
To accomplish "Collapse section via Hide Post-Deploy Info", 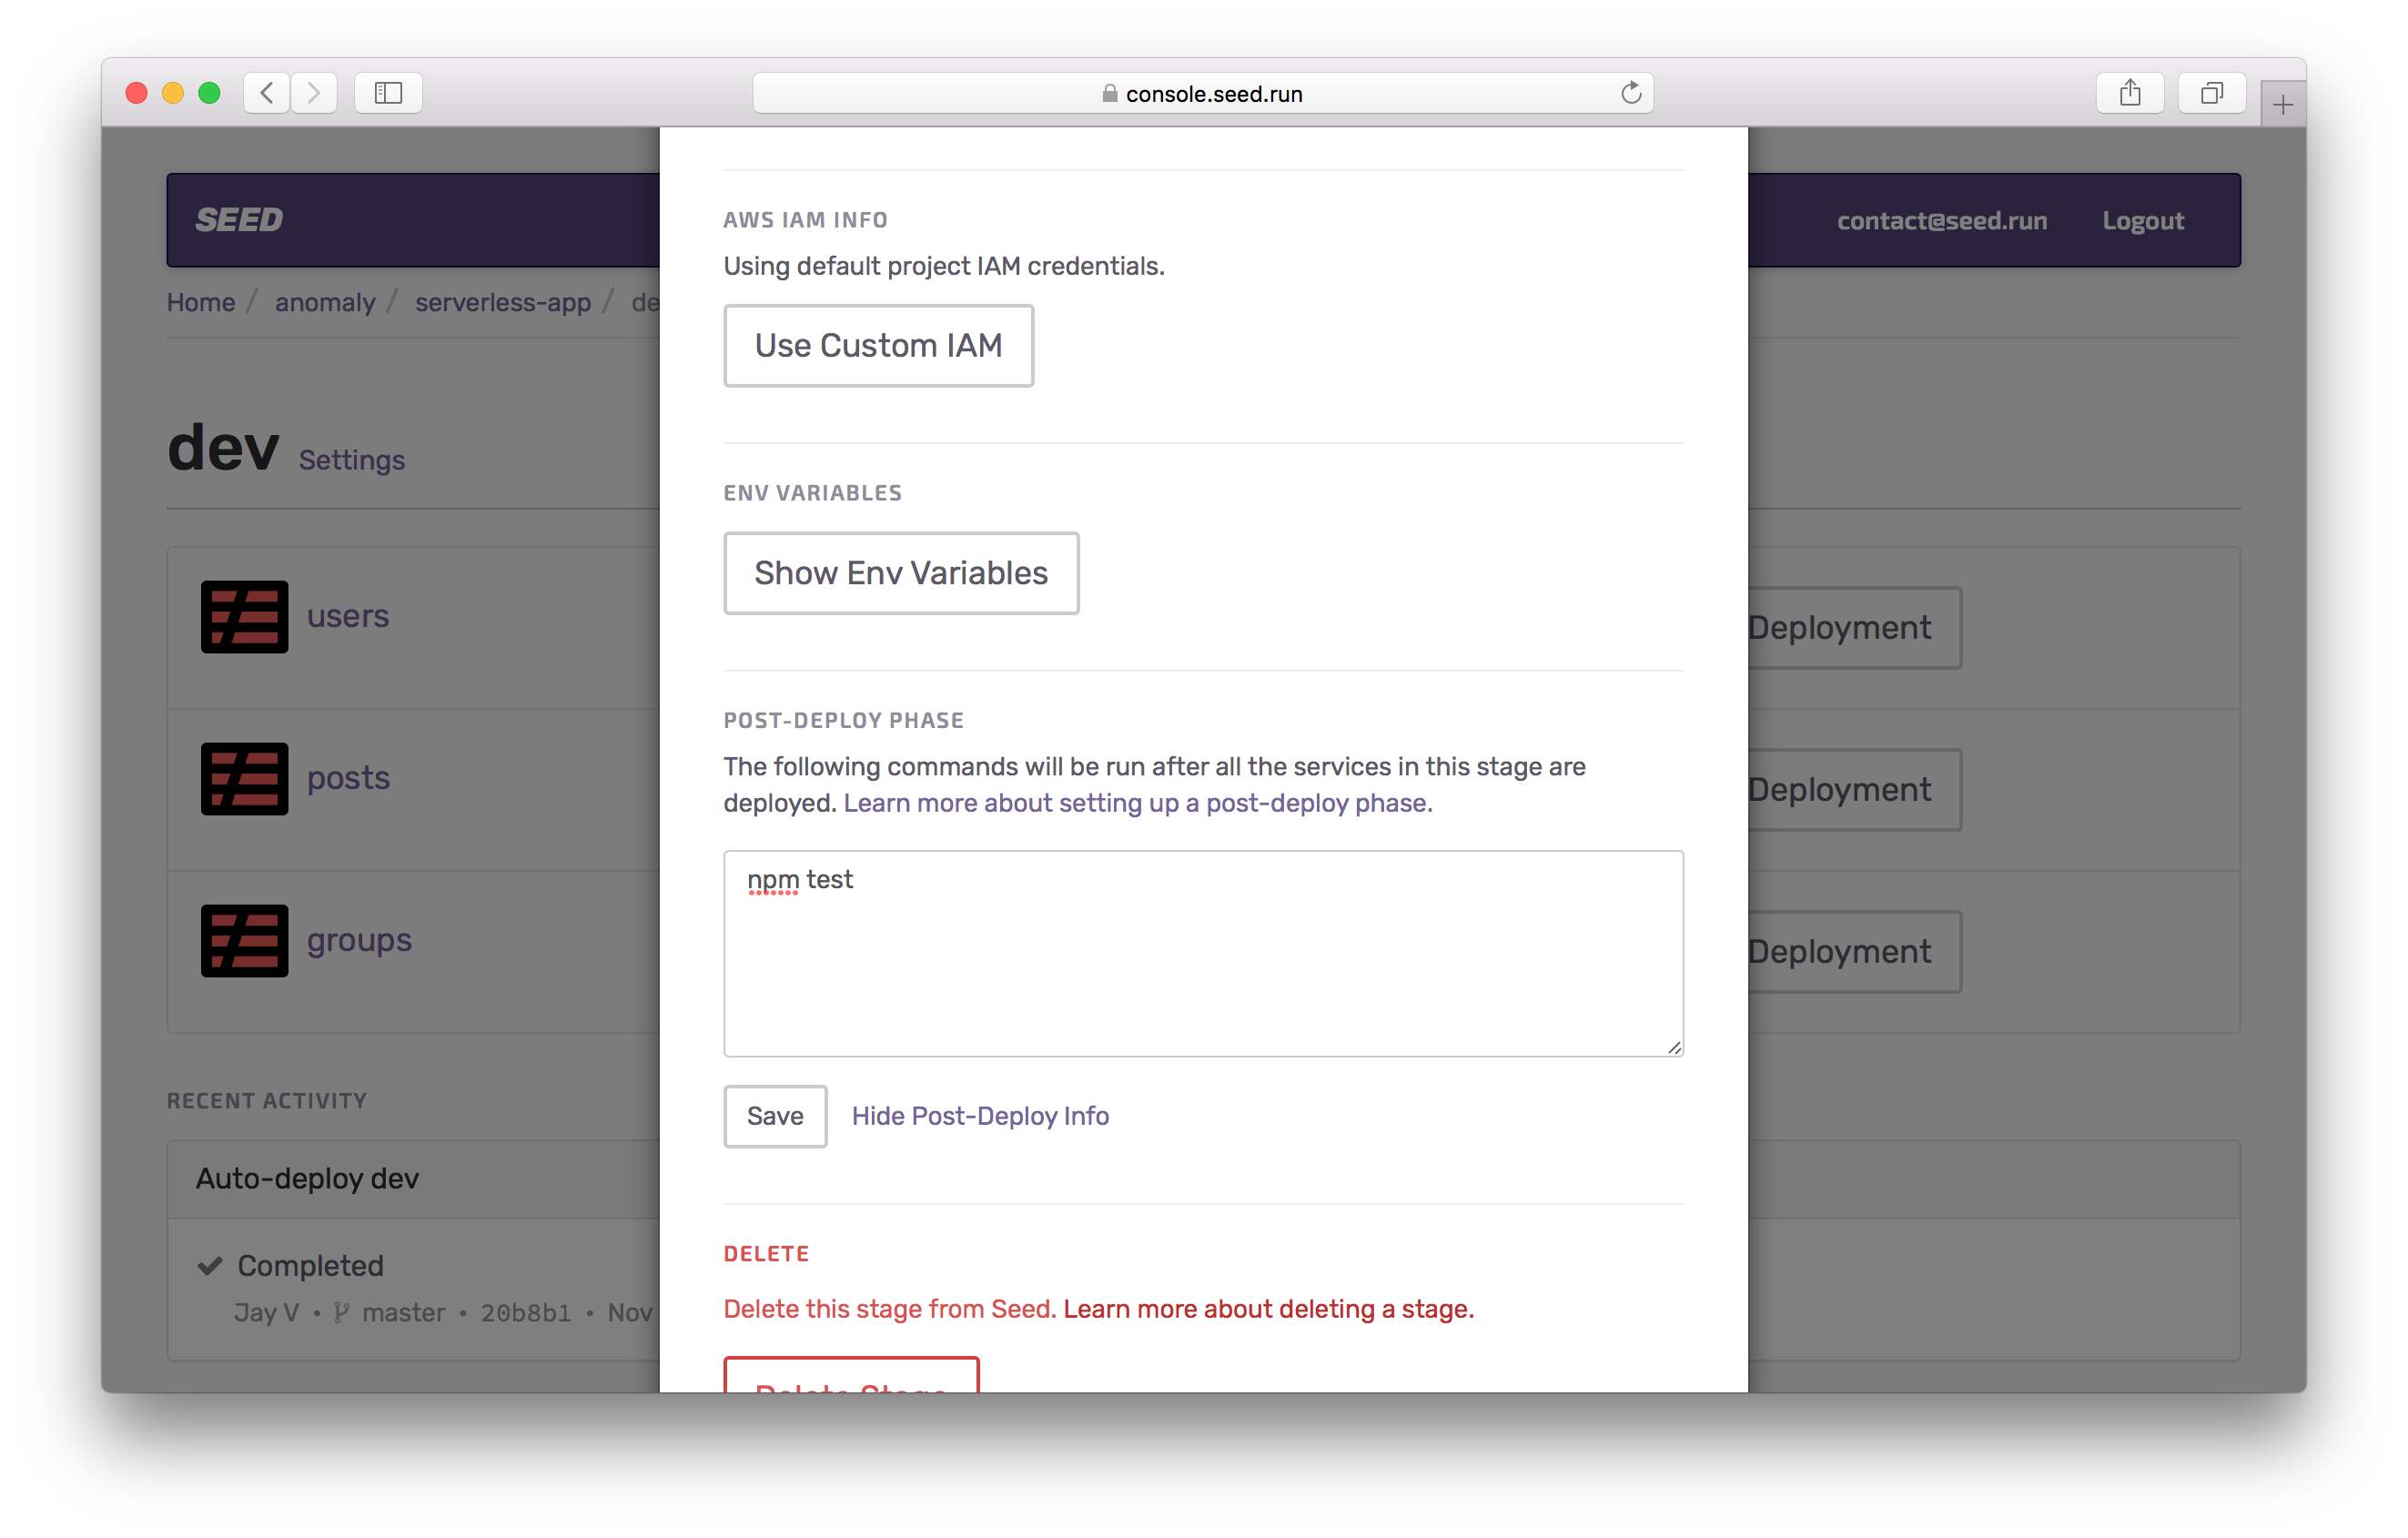I will pos(979,1116).
